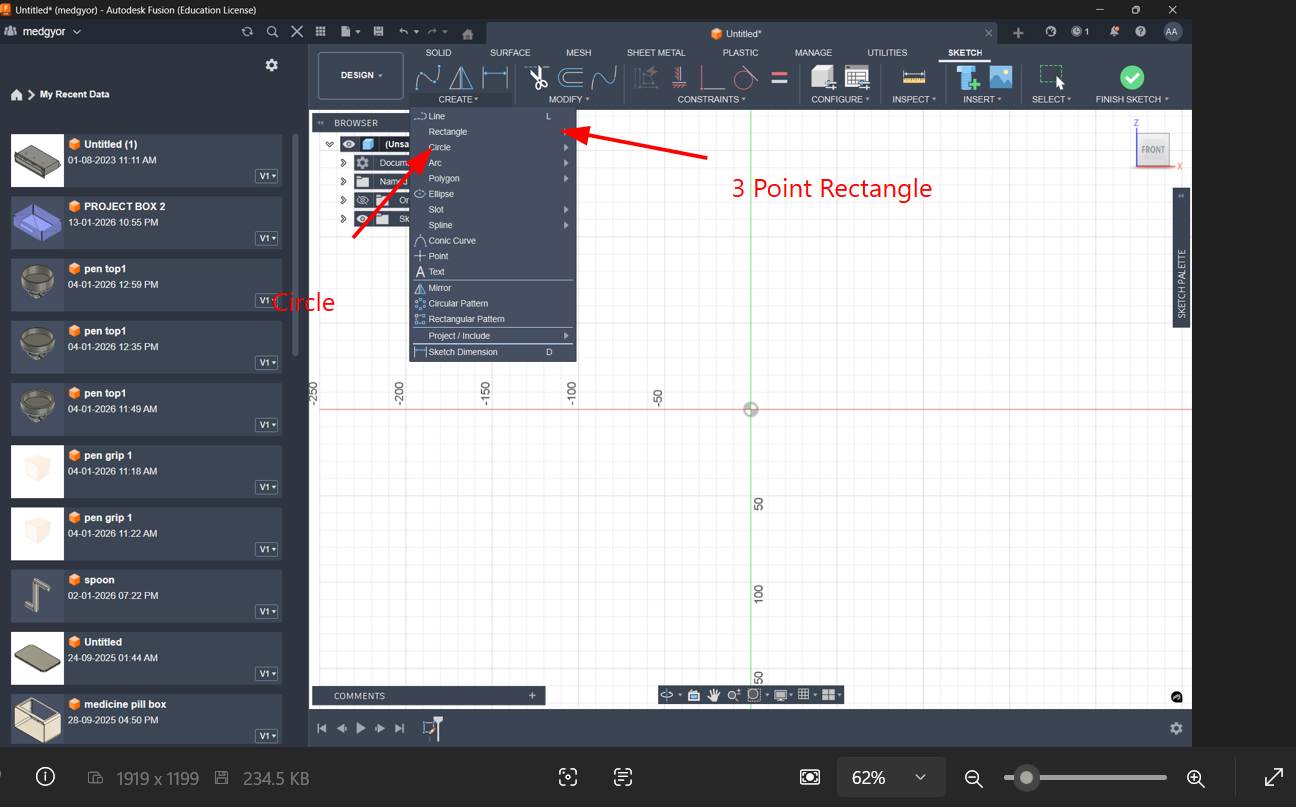Image resolution: width=1296 pixels, height=807 pixels.
Task: Expand Document Settings tree node
Action: click(x=343, y=163)
